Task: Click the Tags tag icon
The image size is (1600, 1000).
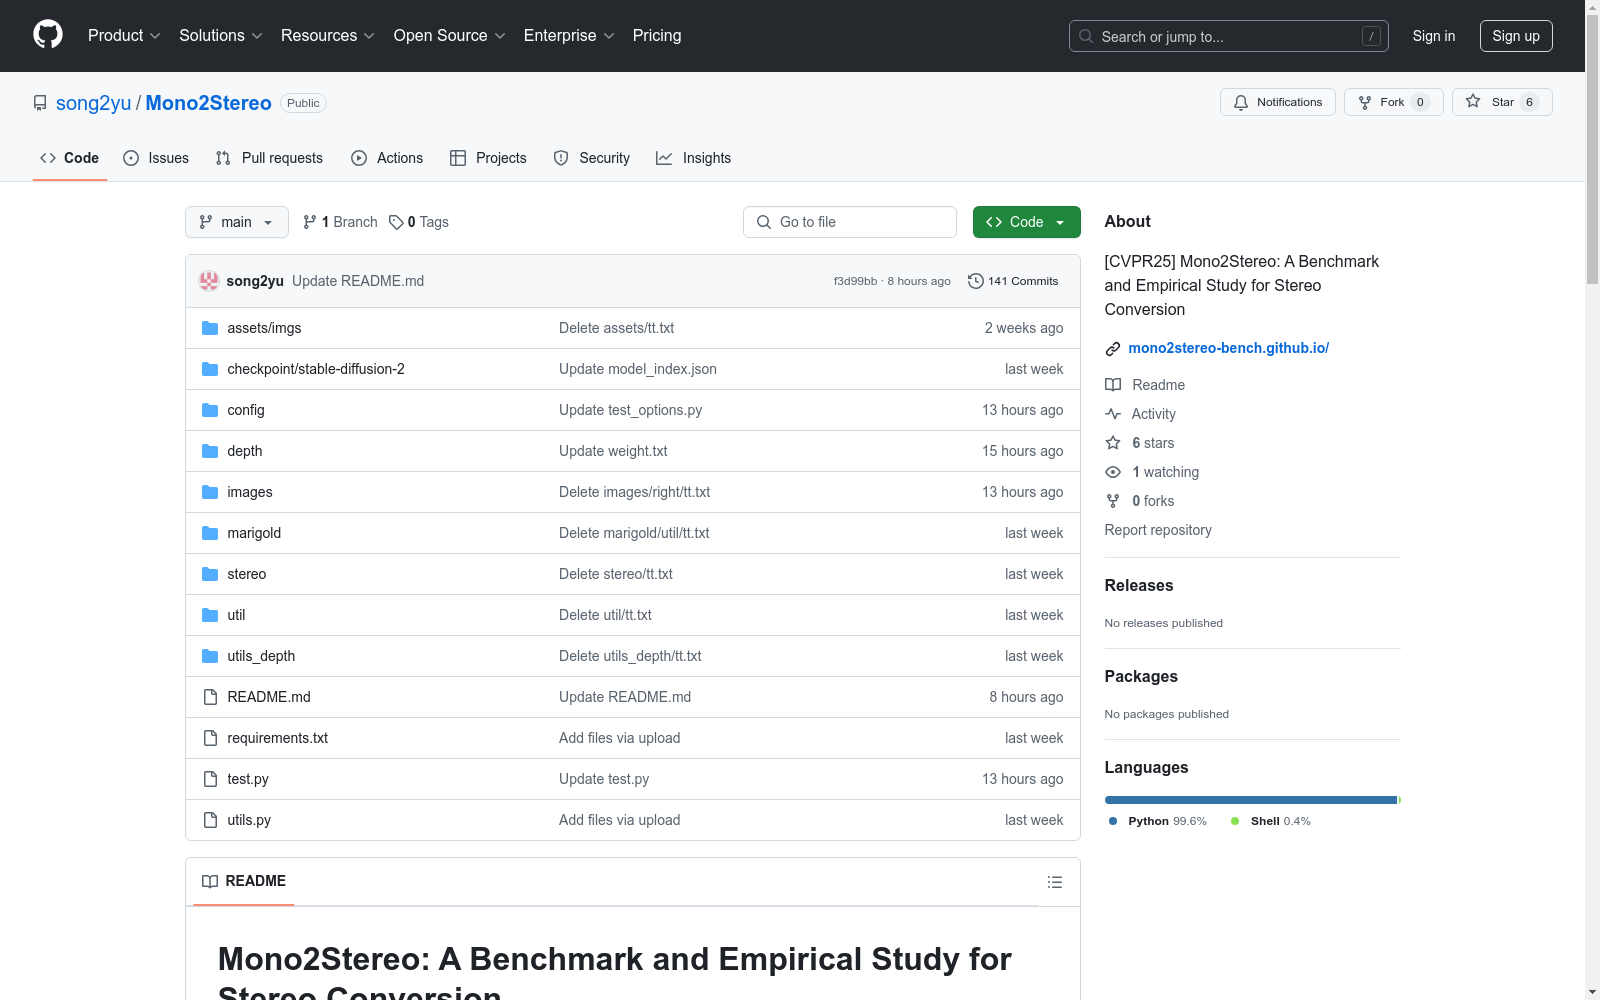Action: click(396, 222)
